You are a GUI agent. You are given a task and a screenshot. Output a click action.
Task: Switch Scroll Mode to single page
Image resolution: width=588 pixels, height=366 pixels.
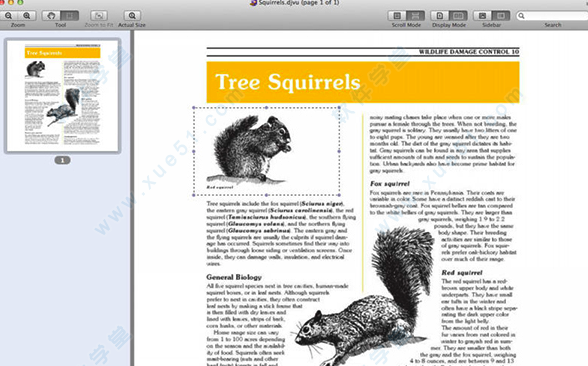coord(397,15)
